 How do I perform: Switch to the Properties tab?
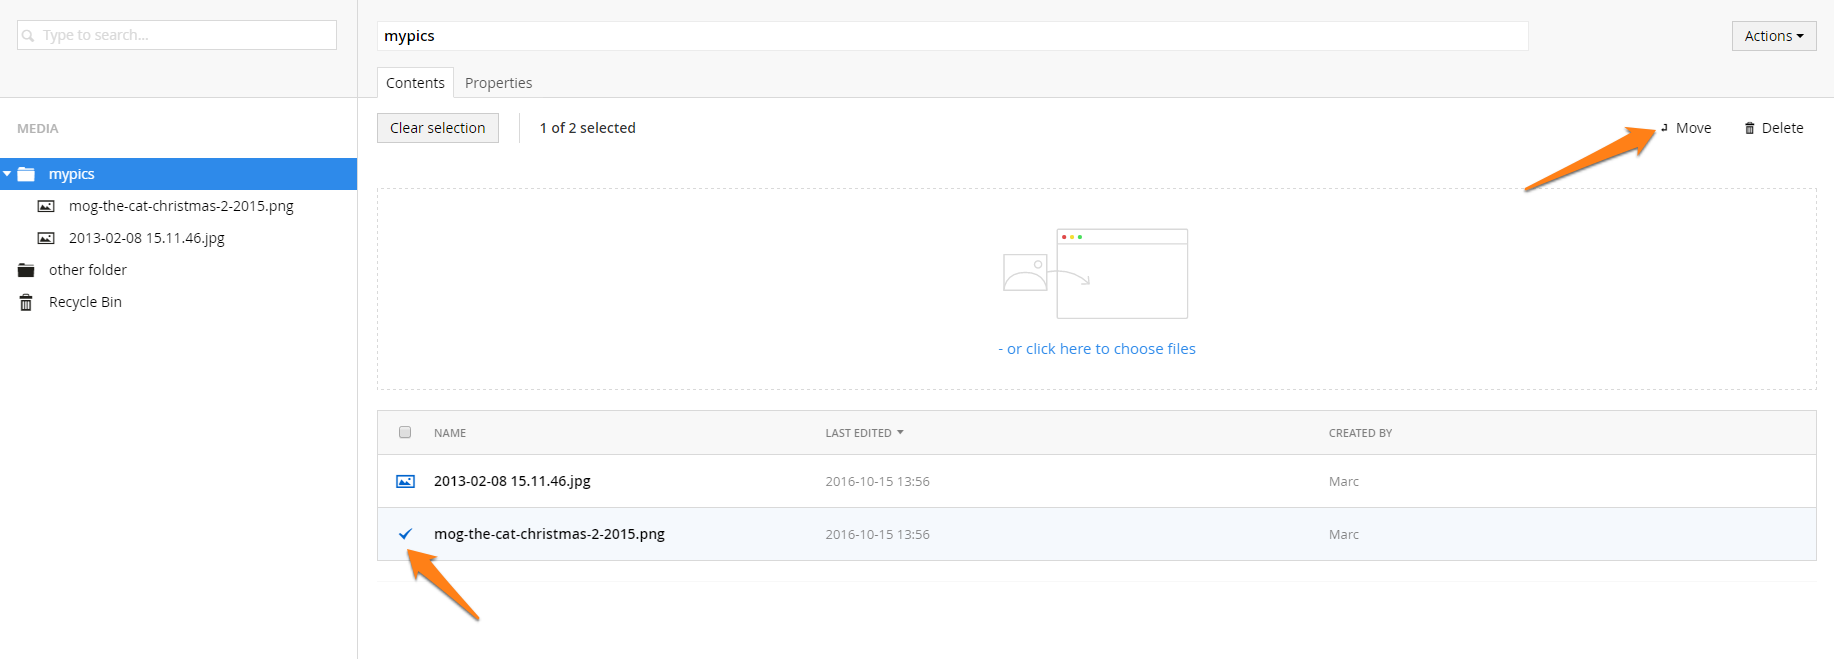pos(498,83)
